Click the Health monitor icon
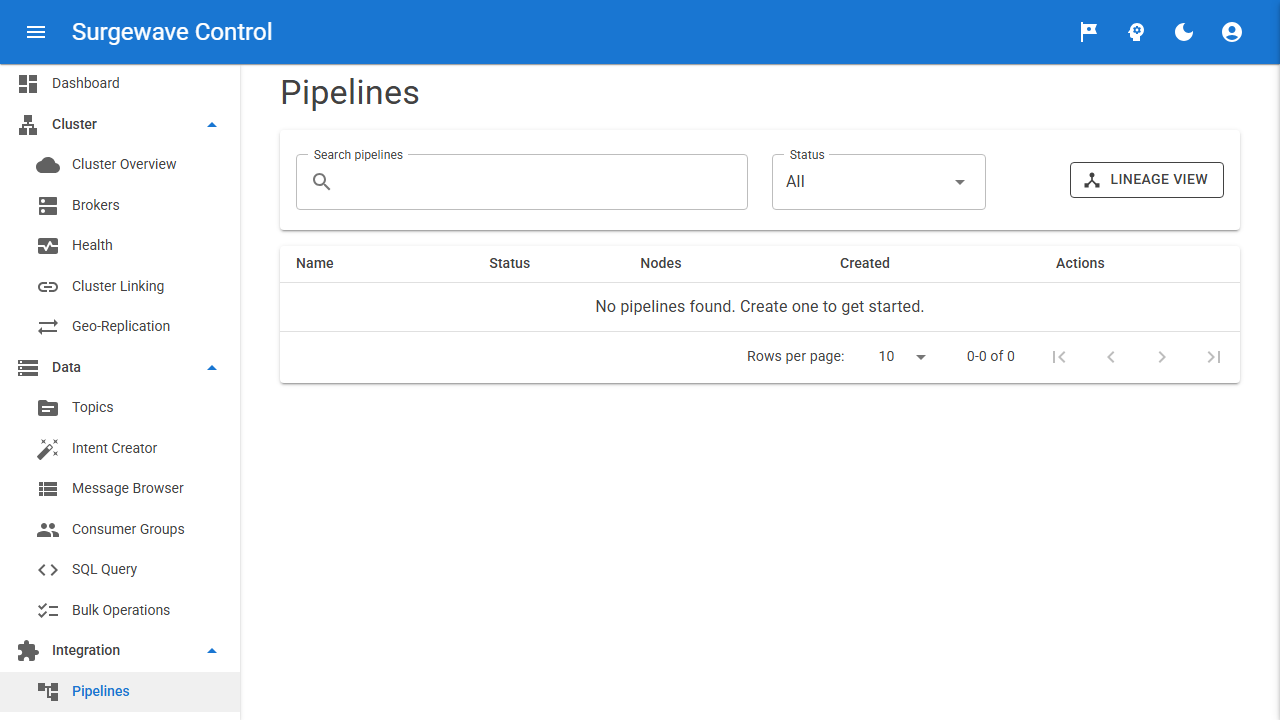This screenshot has width=1280, height=720. click(x=48, y=246)
